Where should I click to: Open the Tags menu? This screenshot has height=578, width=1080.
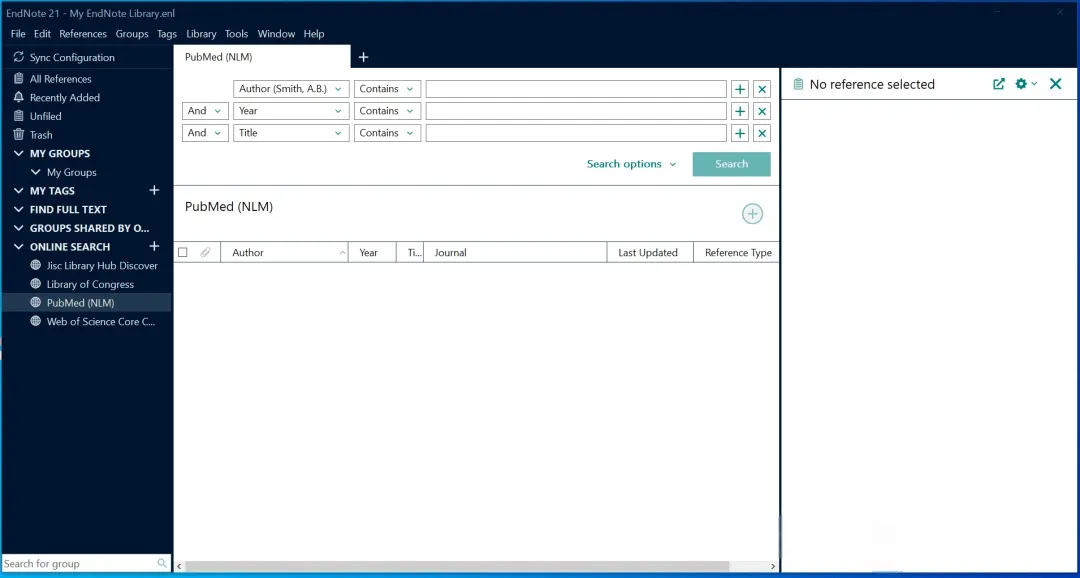click(x=167, y=34)
